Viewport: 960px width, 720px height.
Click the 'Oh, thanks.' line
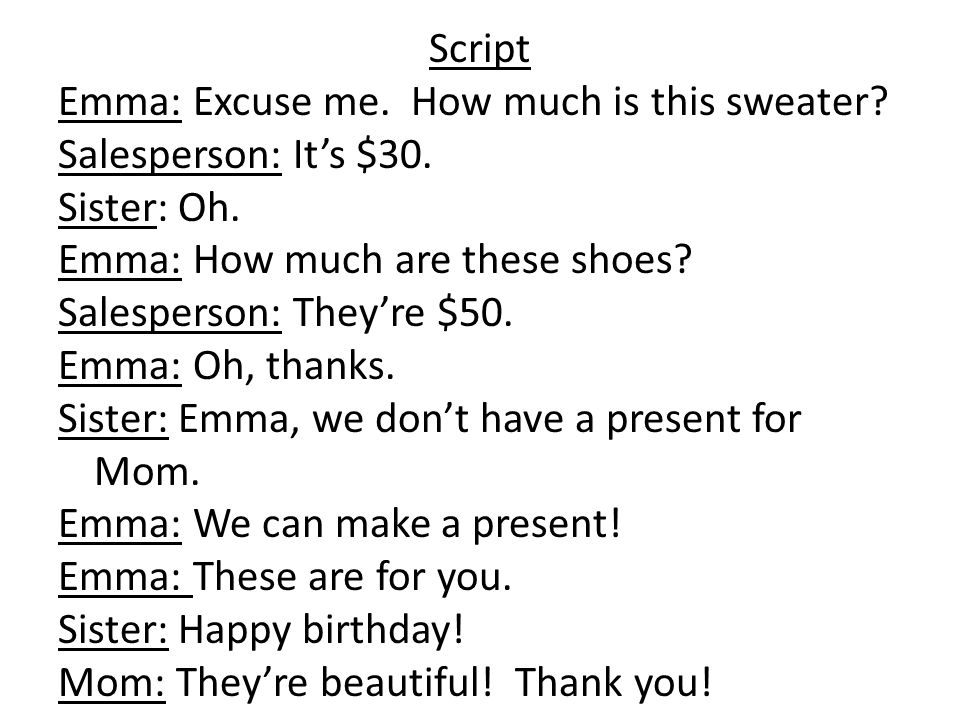coord(294,366)
